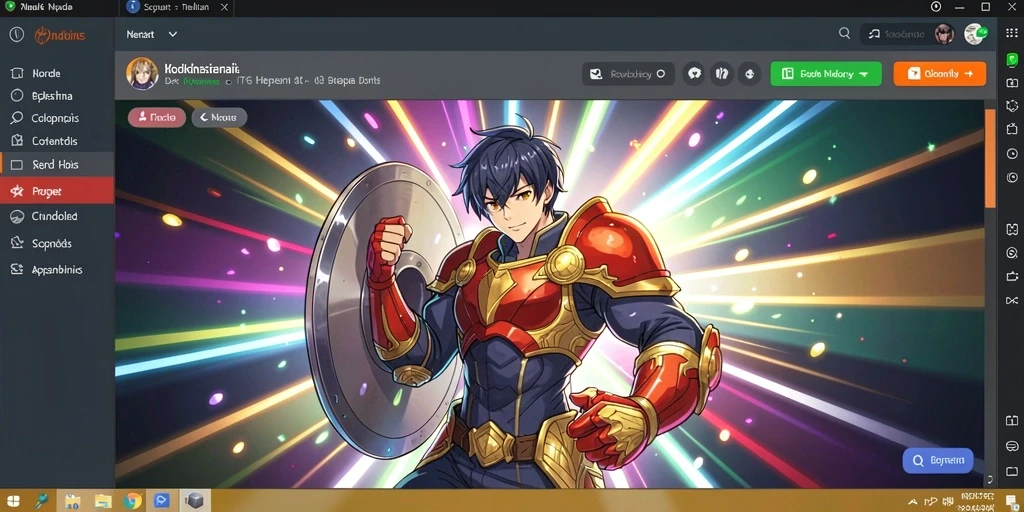Click the Chrome icon in the taskbar
1024x512 pixels.
(x=133, y=501)
